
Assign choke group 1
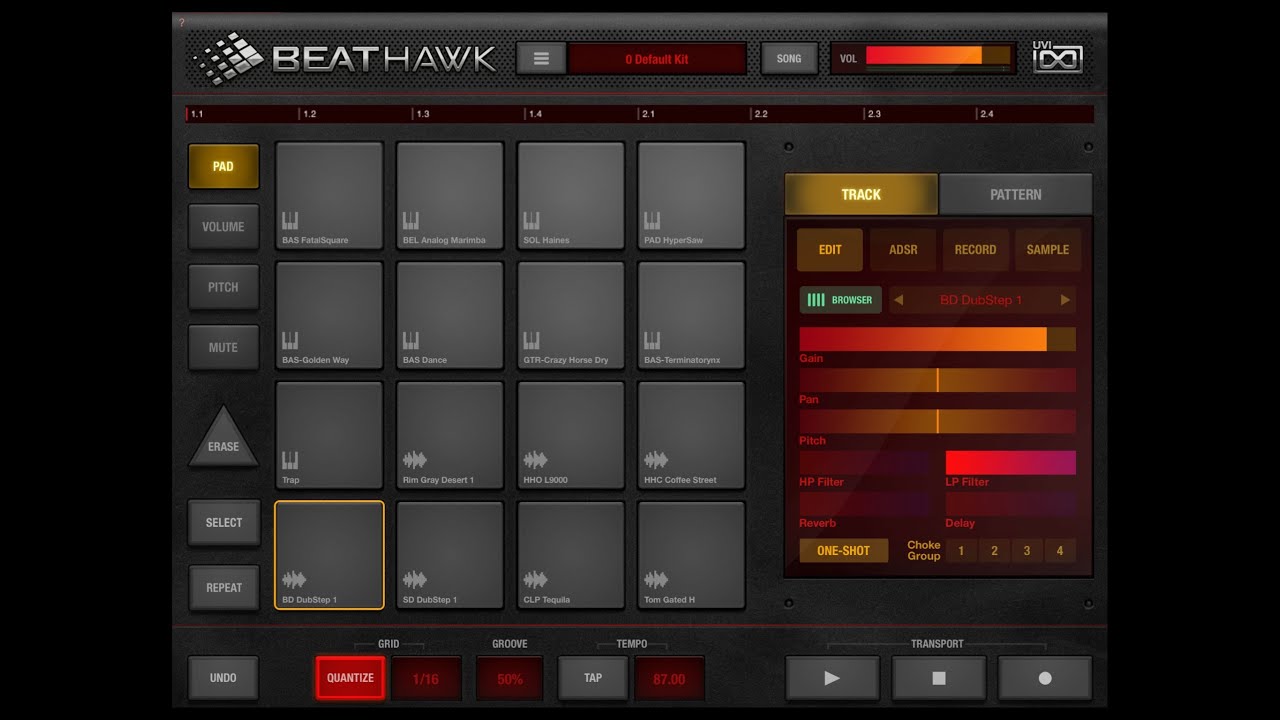click(x=961, y=550)
